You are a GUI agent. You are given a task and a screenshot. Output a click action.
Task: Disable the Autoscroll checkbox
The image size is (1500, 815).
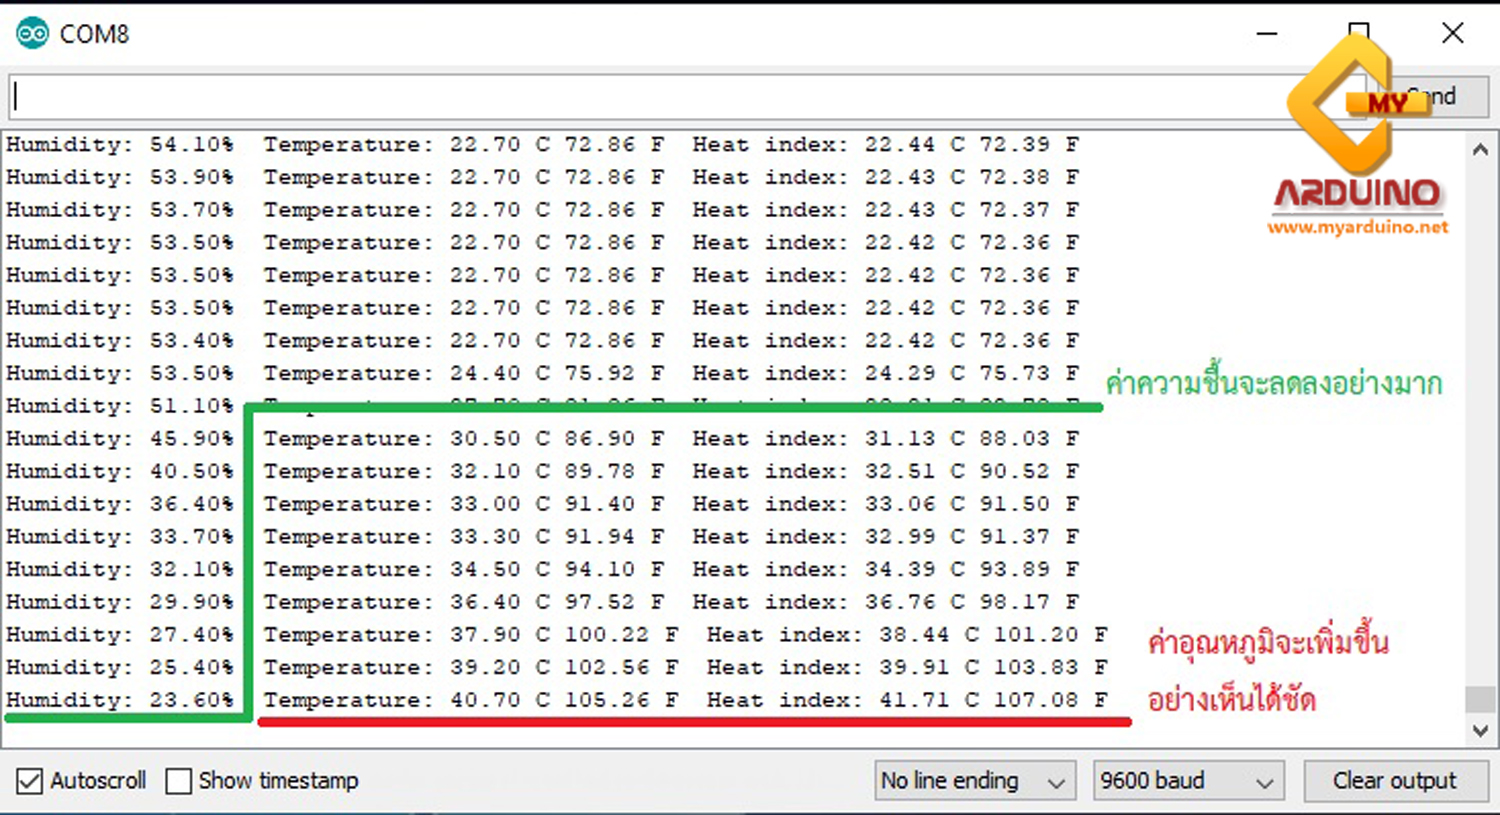pos(30,781)
